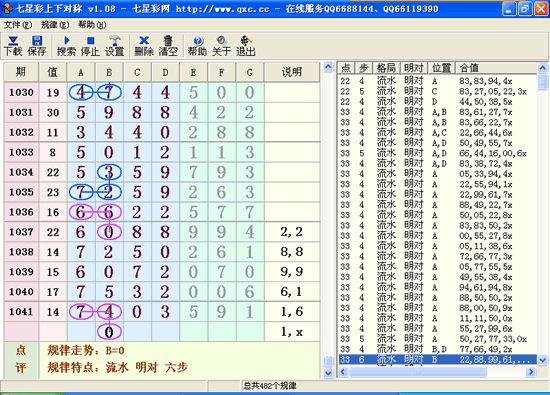
Task: Stop the search with the 停止 icon
Action: pyautogui.click(x=90, y=46)
